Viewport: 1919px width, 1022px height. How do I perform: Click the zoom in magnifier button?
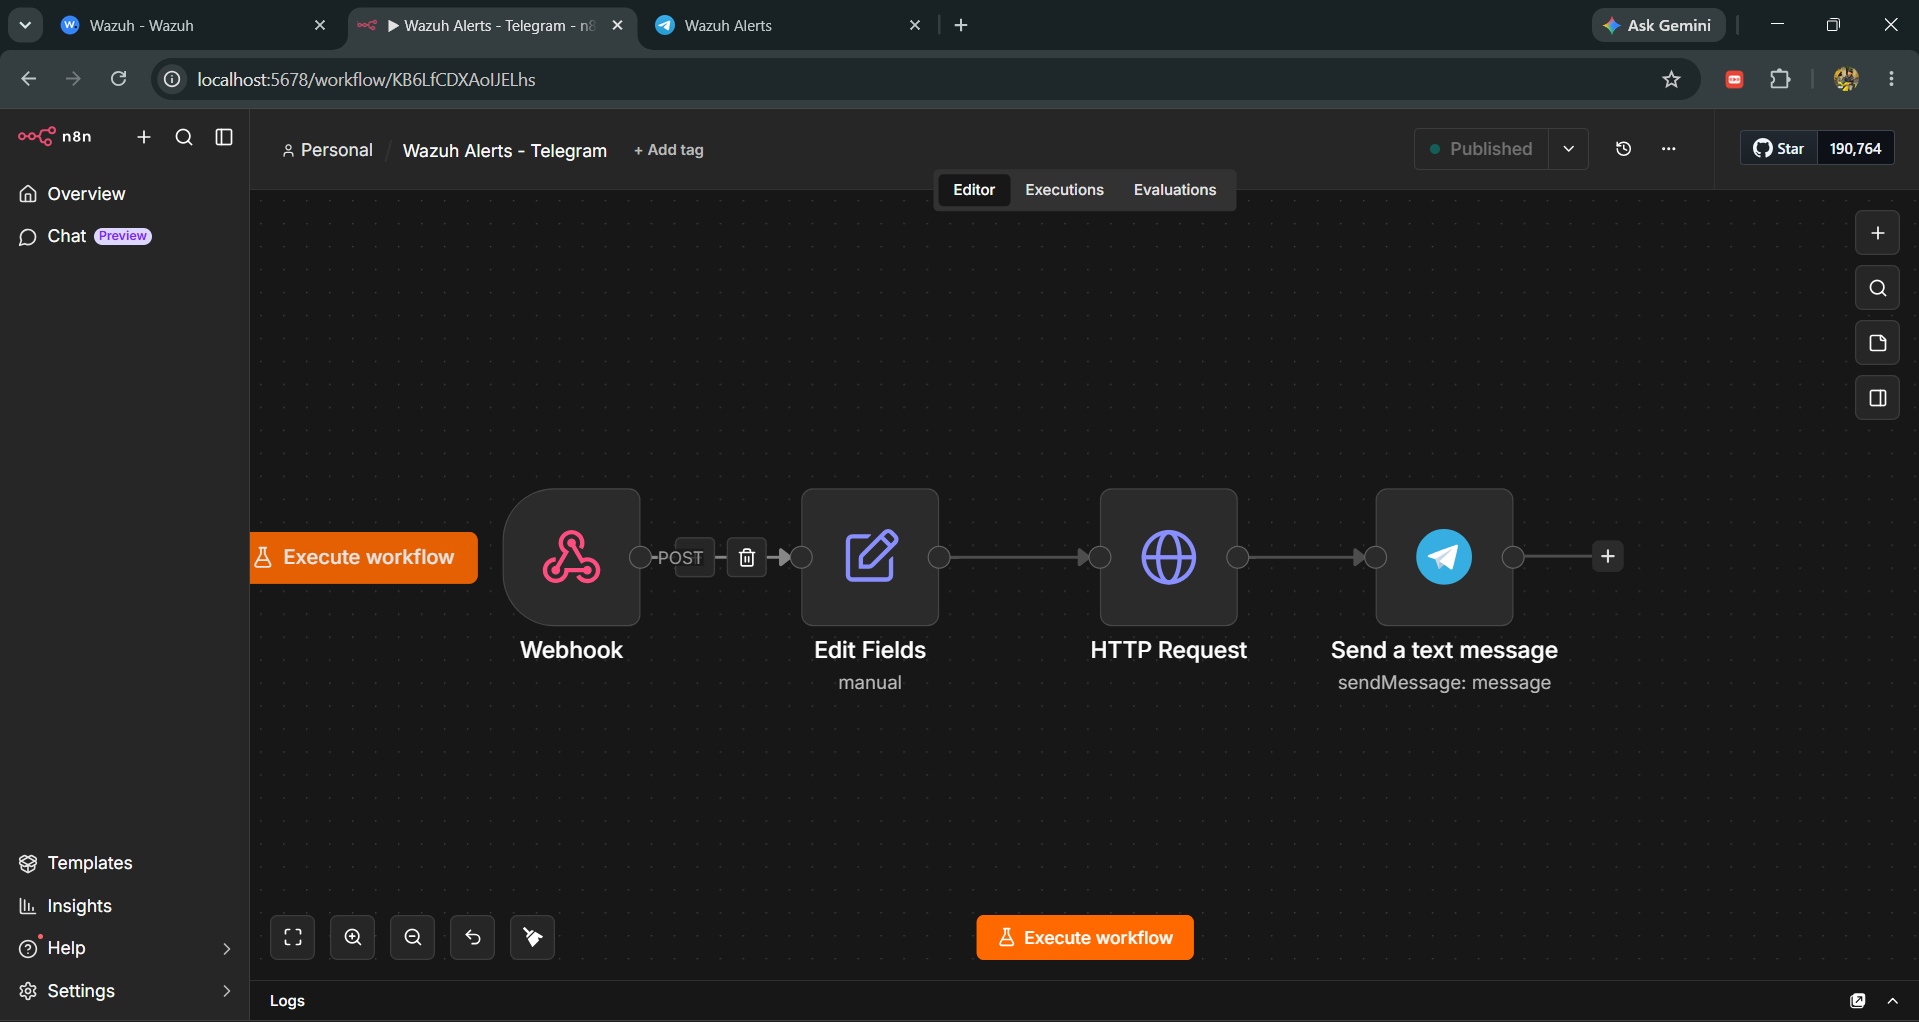pos(353,937)
